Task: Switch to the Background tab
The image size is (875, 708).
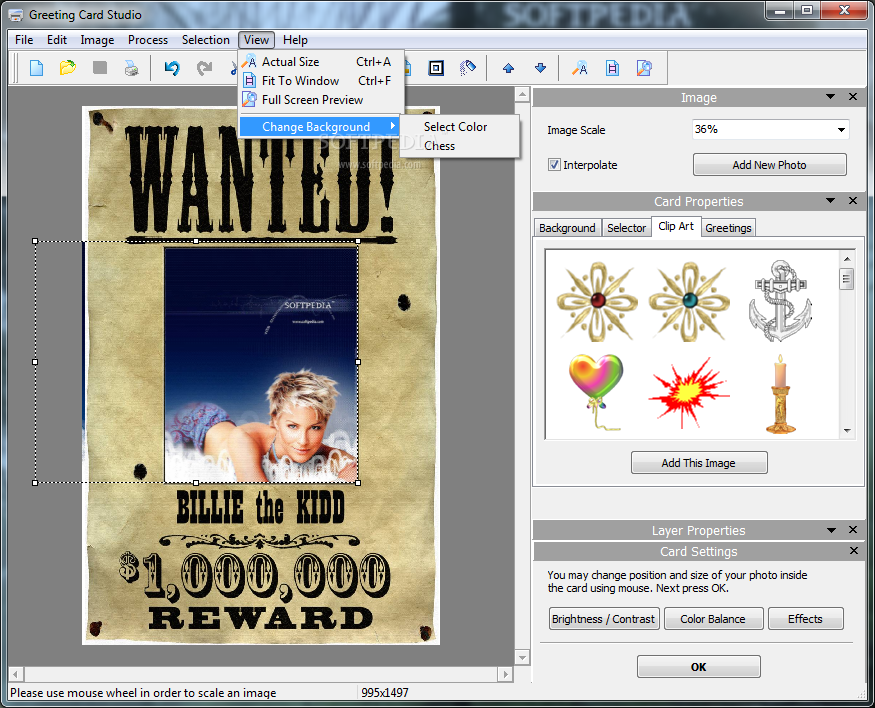Action: (x=567, y=228)
